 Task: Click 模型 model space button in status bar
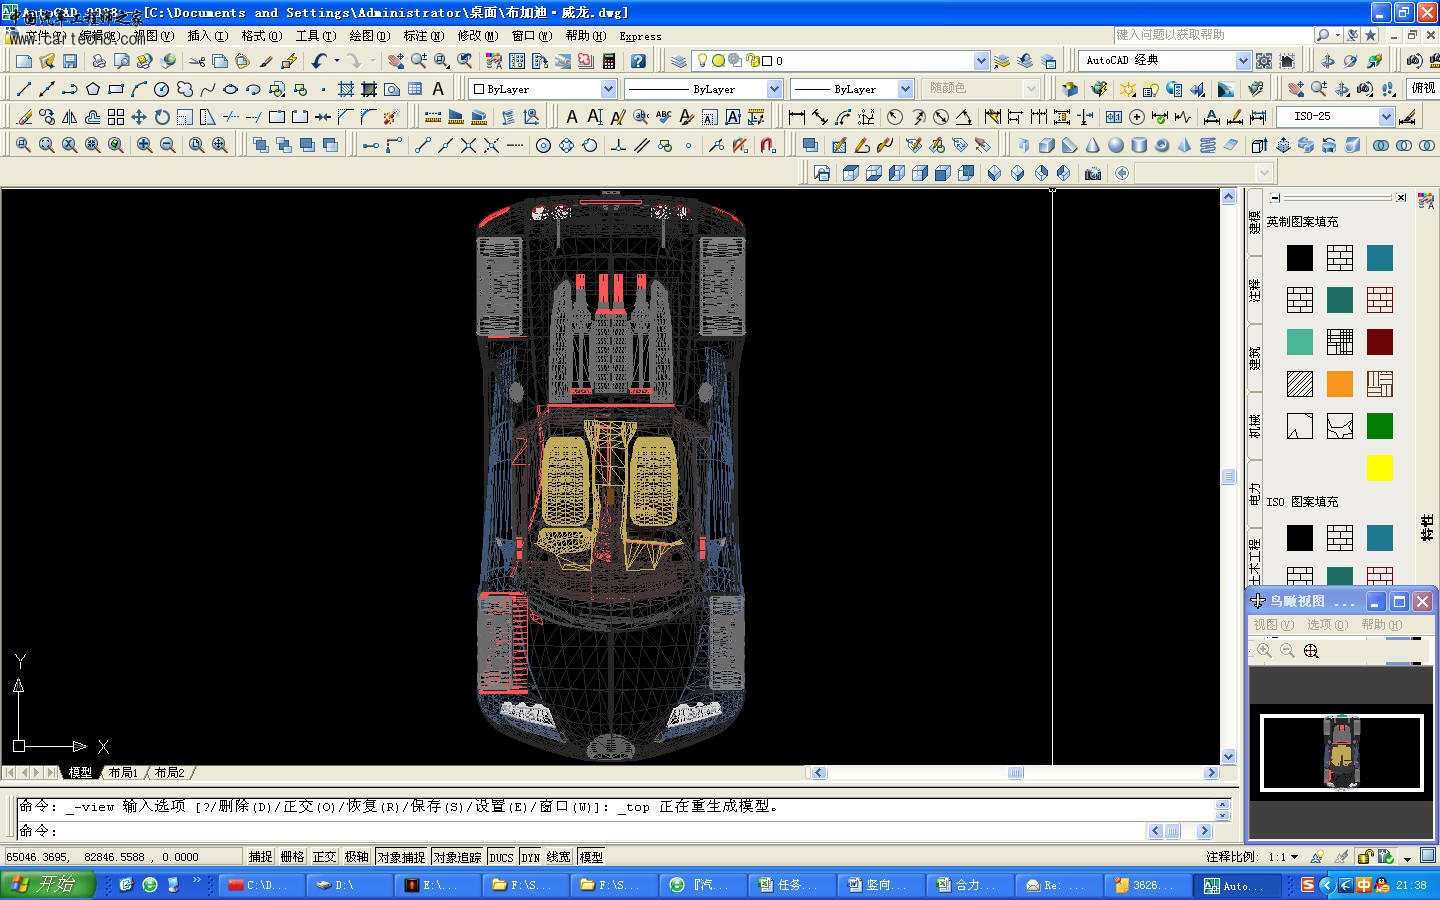tap(591, 857)
